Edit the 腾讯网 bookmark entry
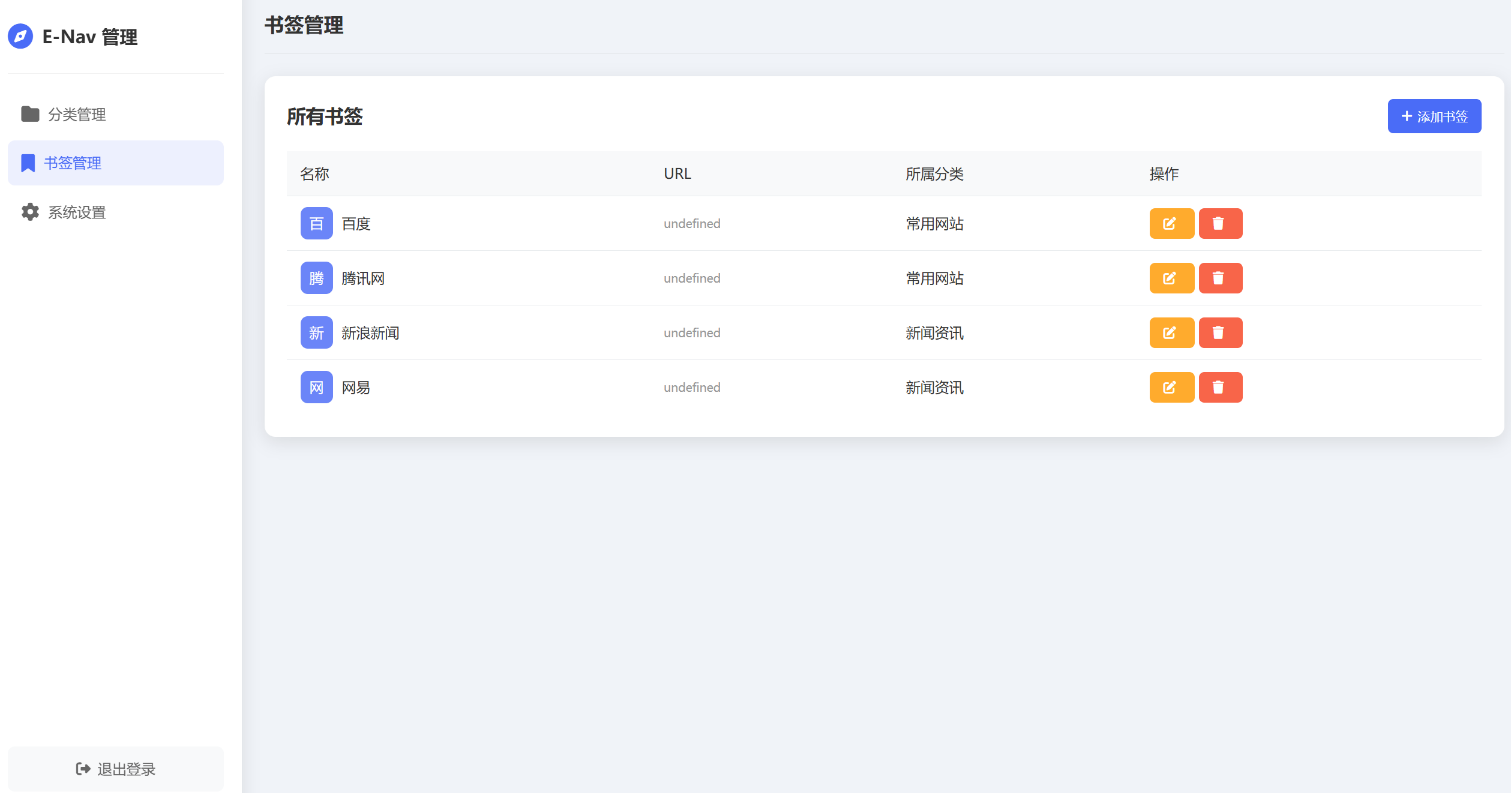The height and width of the screenshot is (793, 1511). (x=1171, y=278)
